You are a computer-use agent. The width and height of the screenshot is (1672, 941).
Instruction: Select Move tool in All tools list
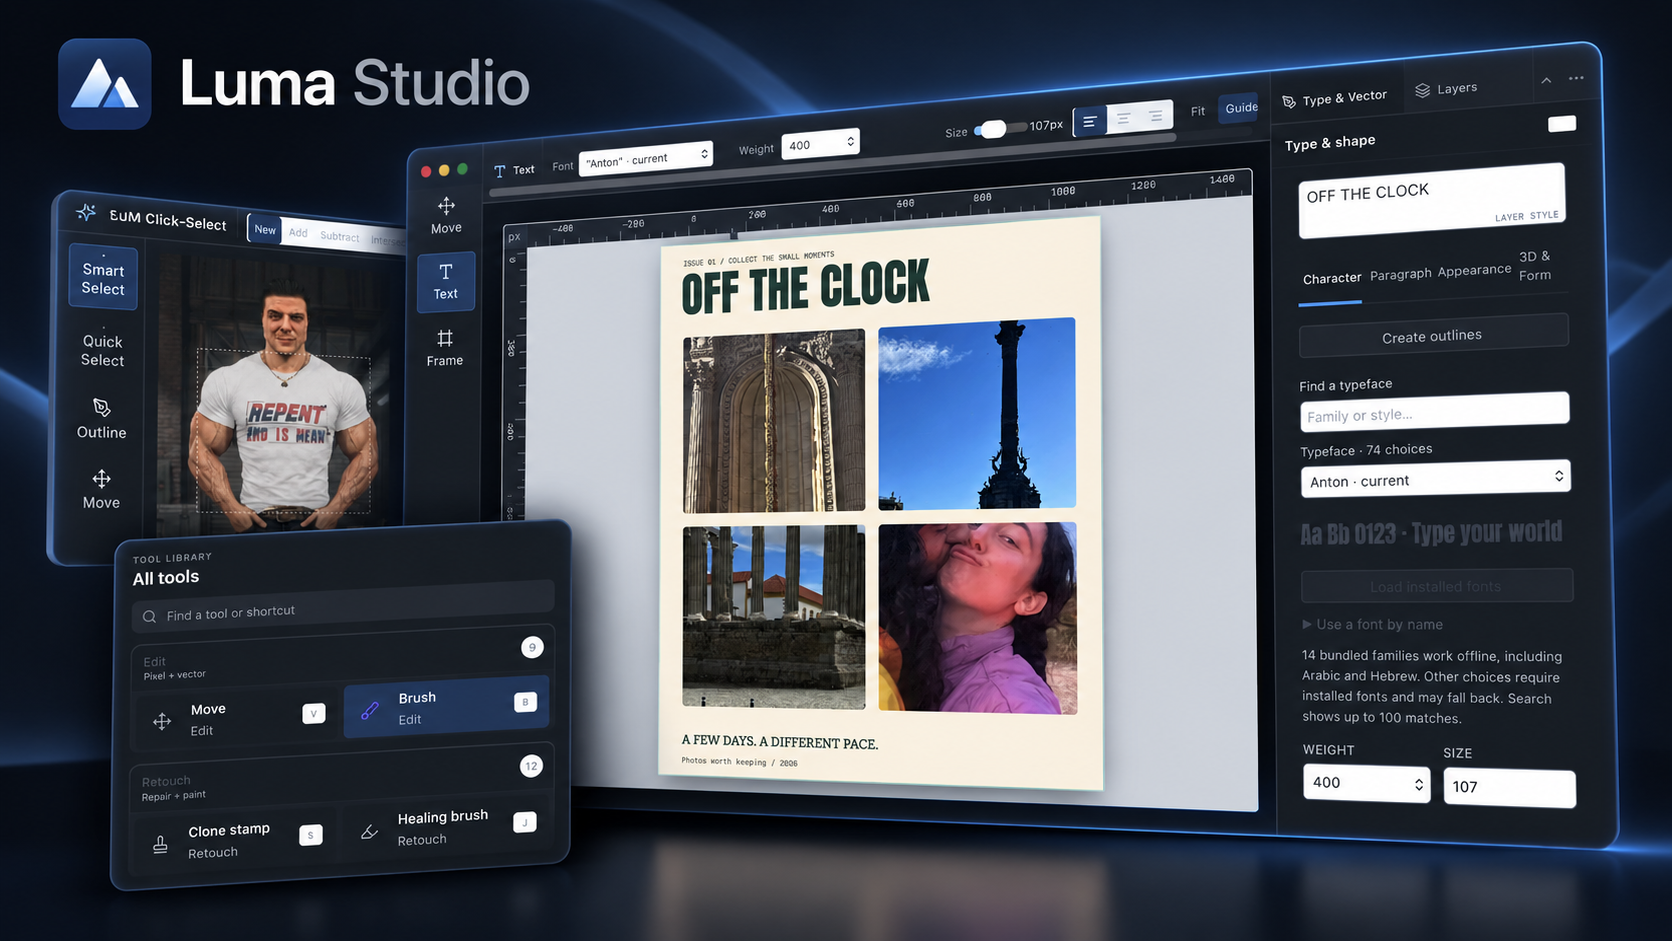236,719
